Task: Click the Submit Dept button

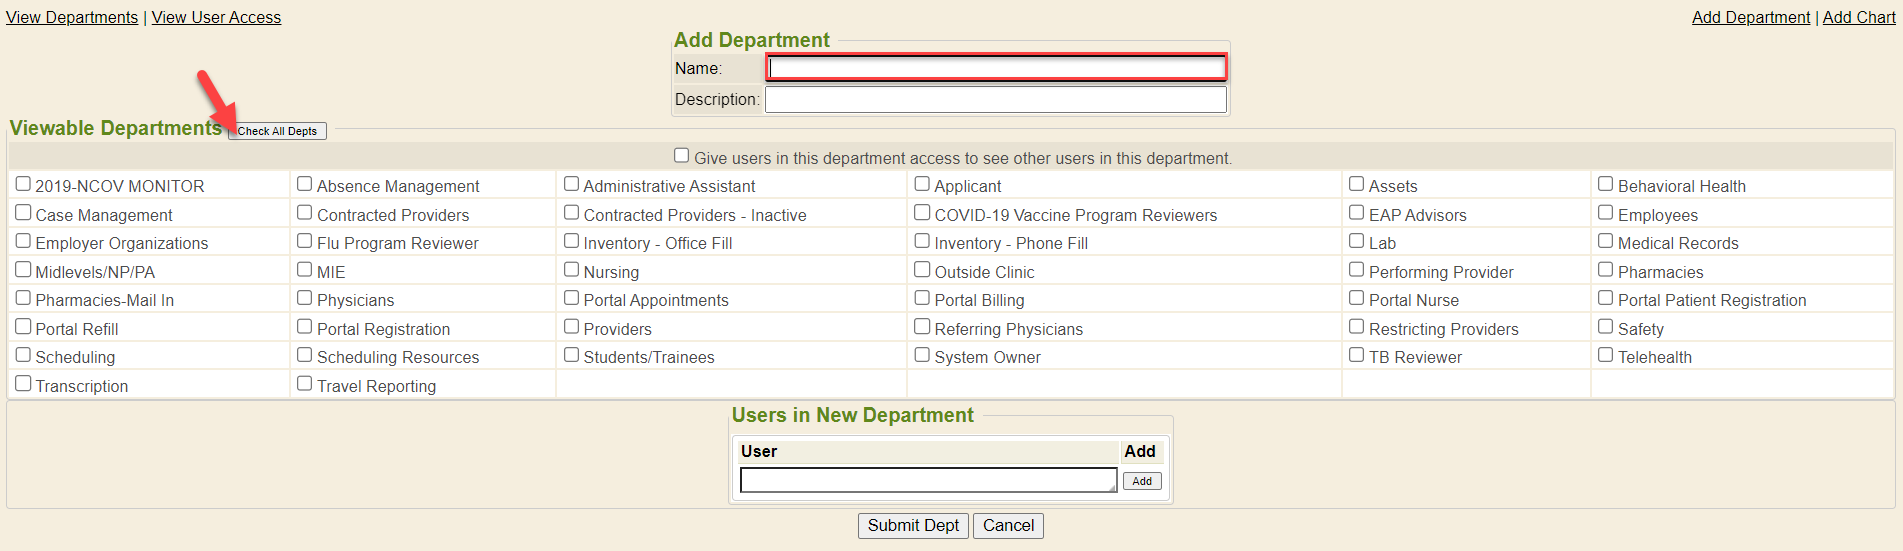Action: (913, 526)
